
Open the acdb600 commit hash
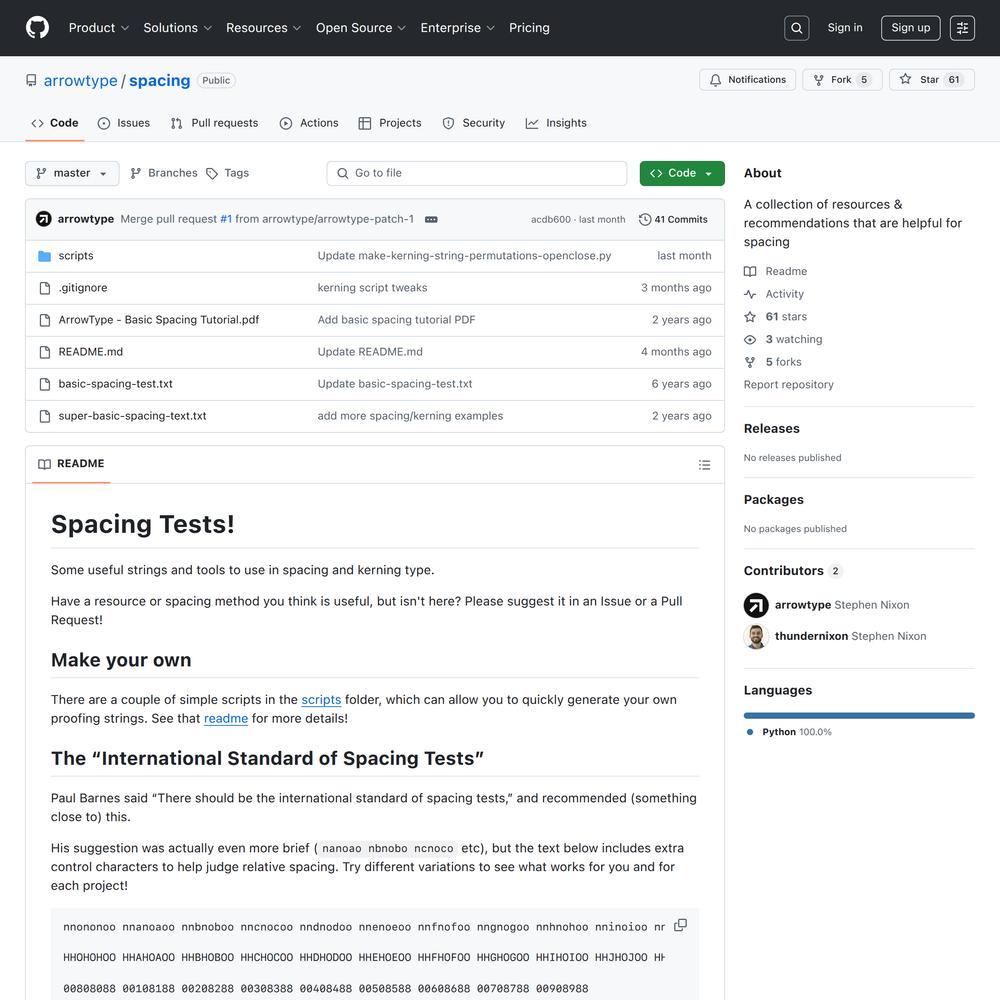click(x=551, y=219)
